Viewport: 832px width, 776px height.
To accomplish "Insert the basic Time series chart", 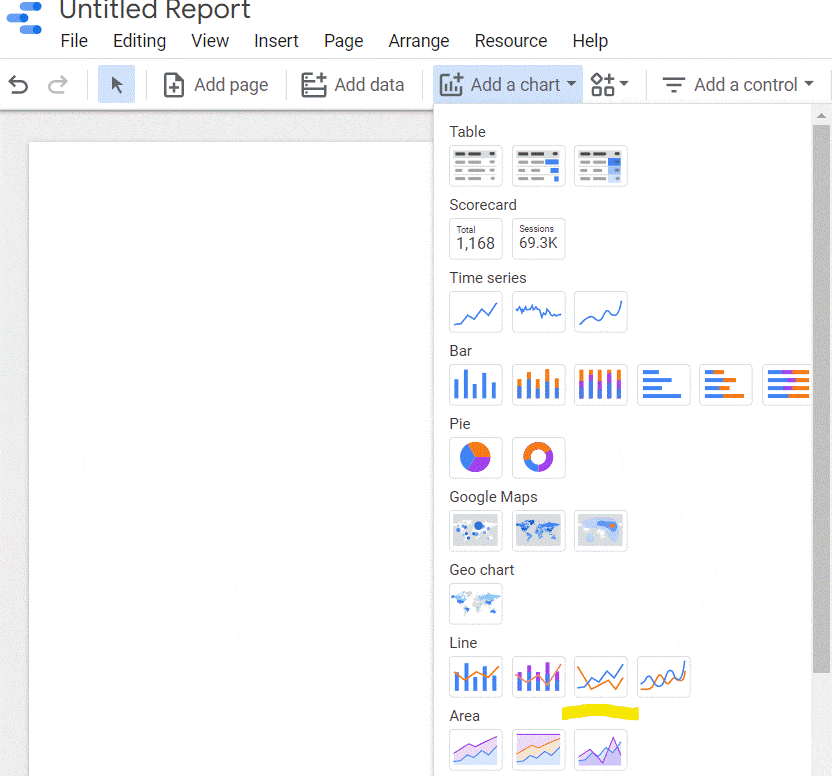I will [x=475, y=312].
